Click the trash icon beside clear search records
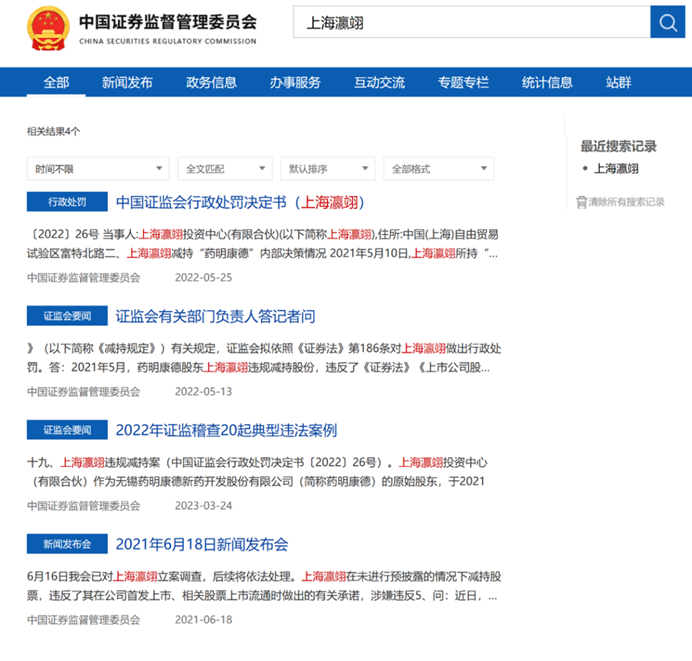Image resolution: width=692 pixels, height=661 pixels. click(x=581, y=202)
